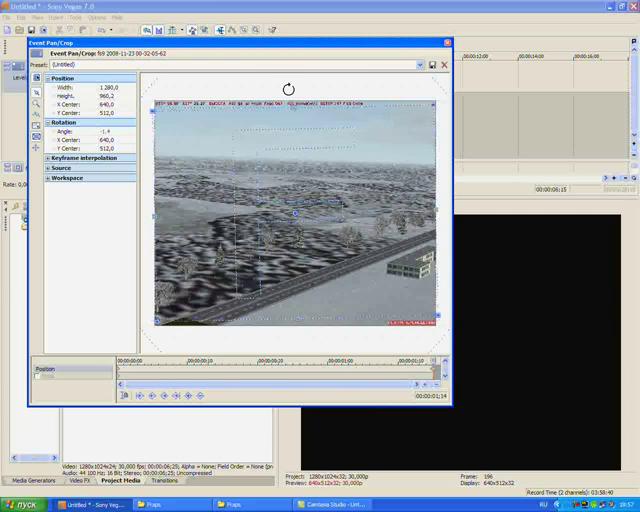Open the Auto Ripple mode dropdown arrow
The height and width of the screenshot is (512, 640).
point(182,30)
